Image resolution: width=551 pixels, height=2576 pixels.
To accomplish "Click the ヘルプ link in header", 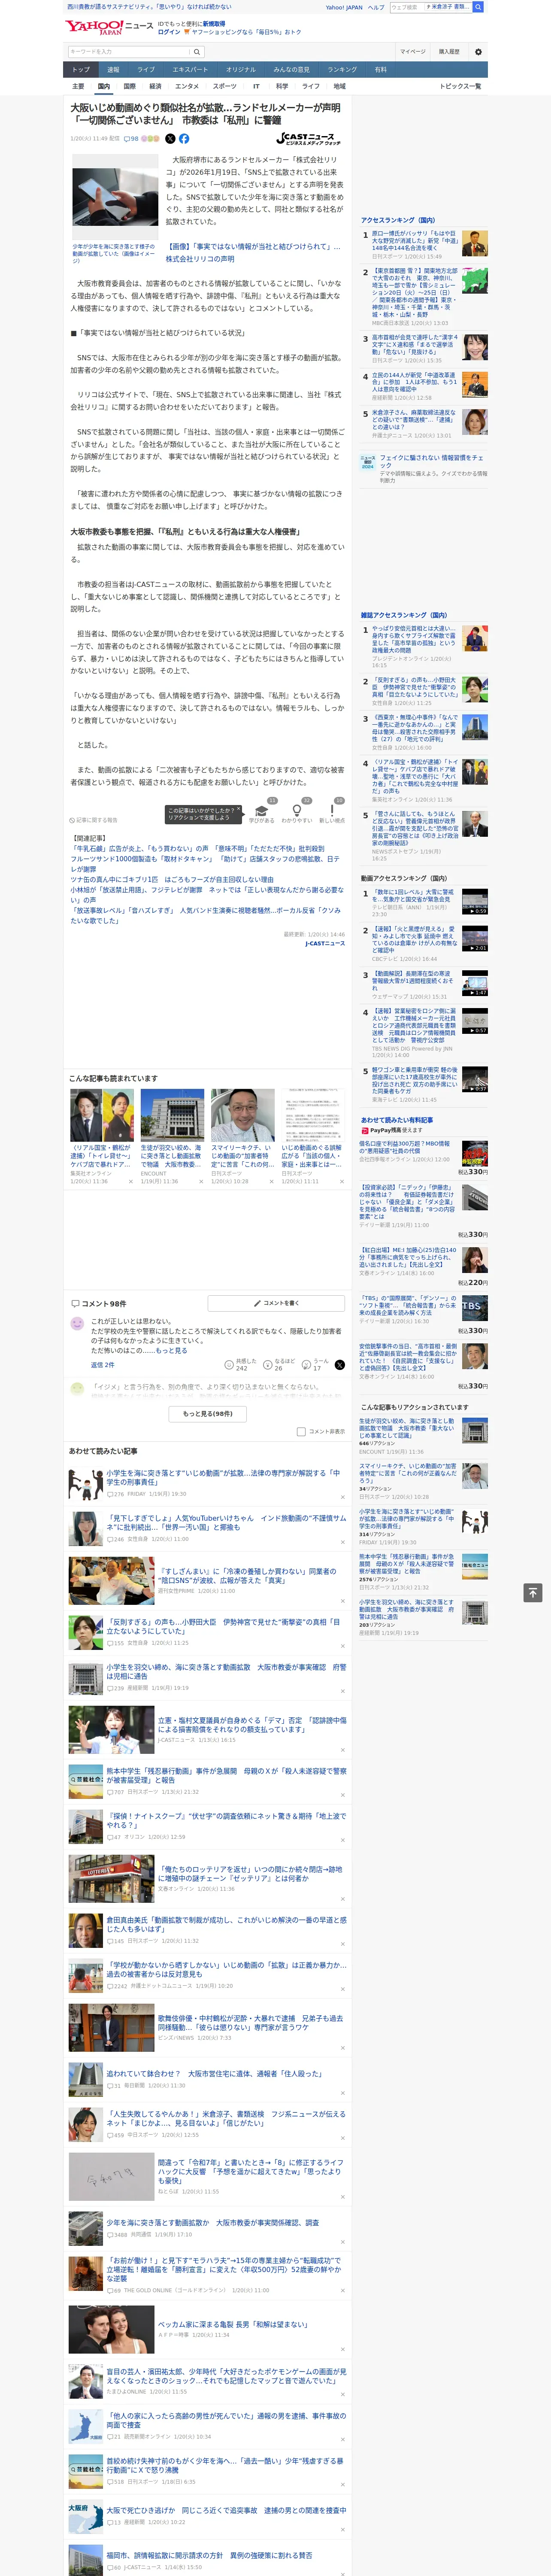I will [376, 7].
